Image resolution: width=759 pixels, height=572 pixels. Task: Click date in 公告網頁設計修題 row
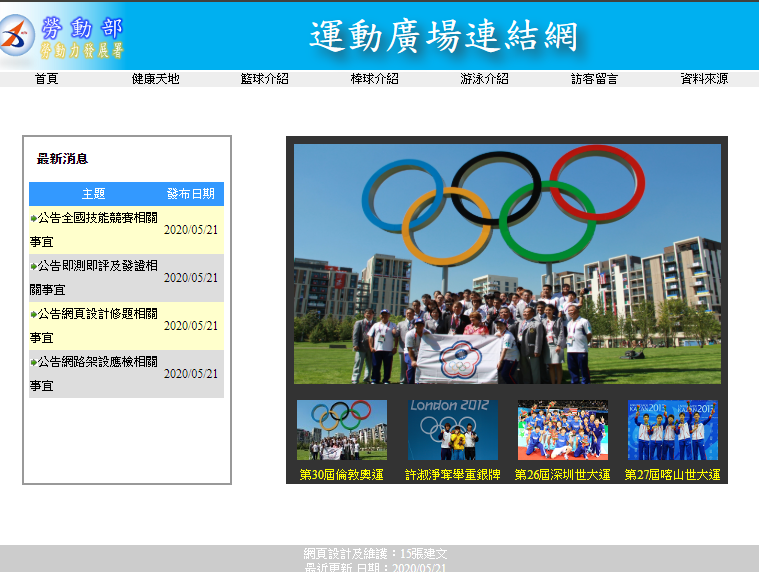(x=191, y=326)
